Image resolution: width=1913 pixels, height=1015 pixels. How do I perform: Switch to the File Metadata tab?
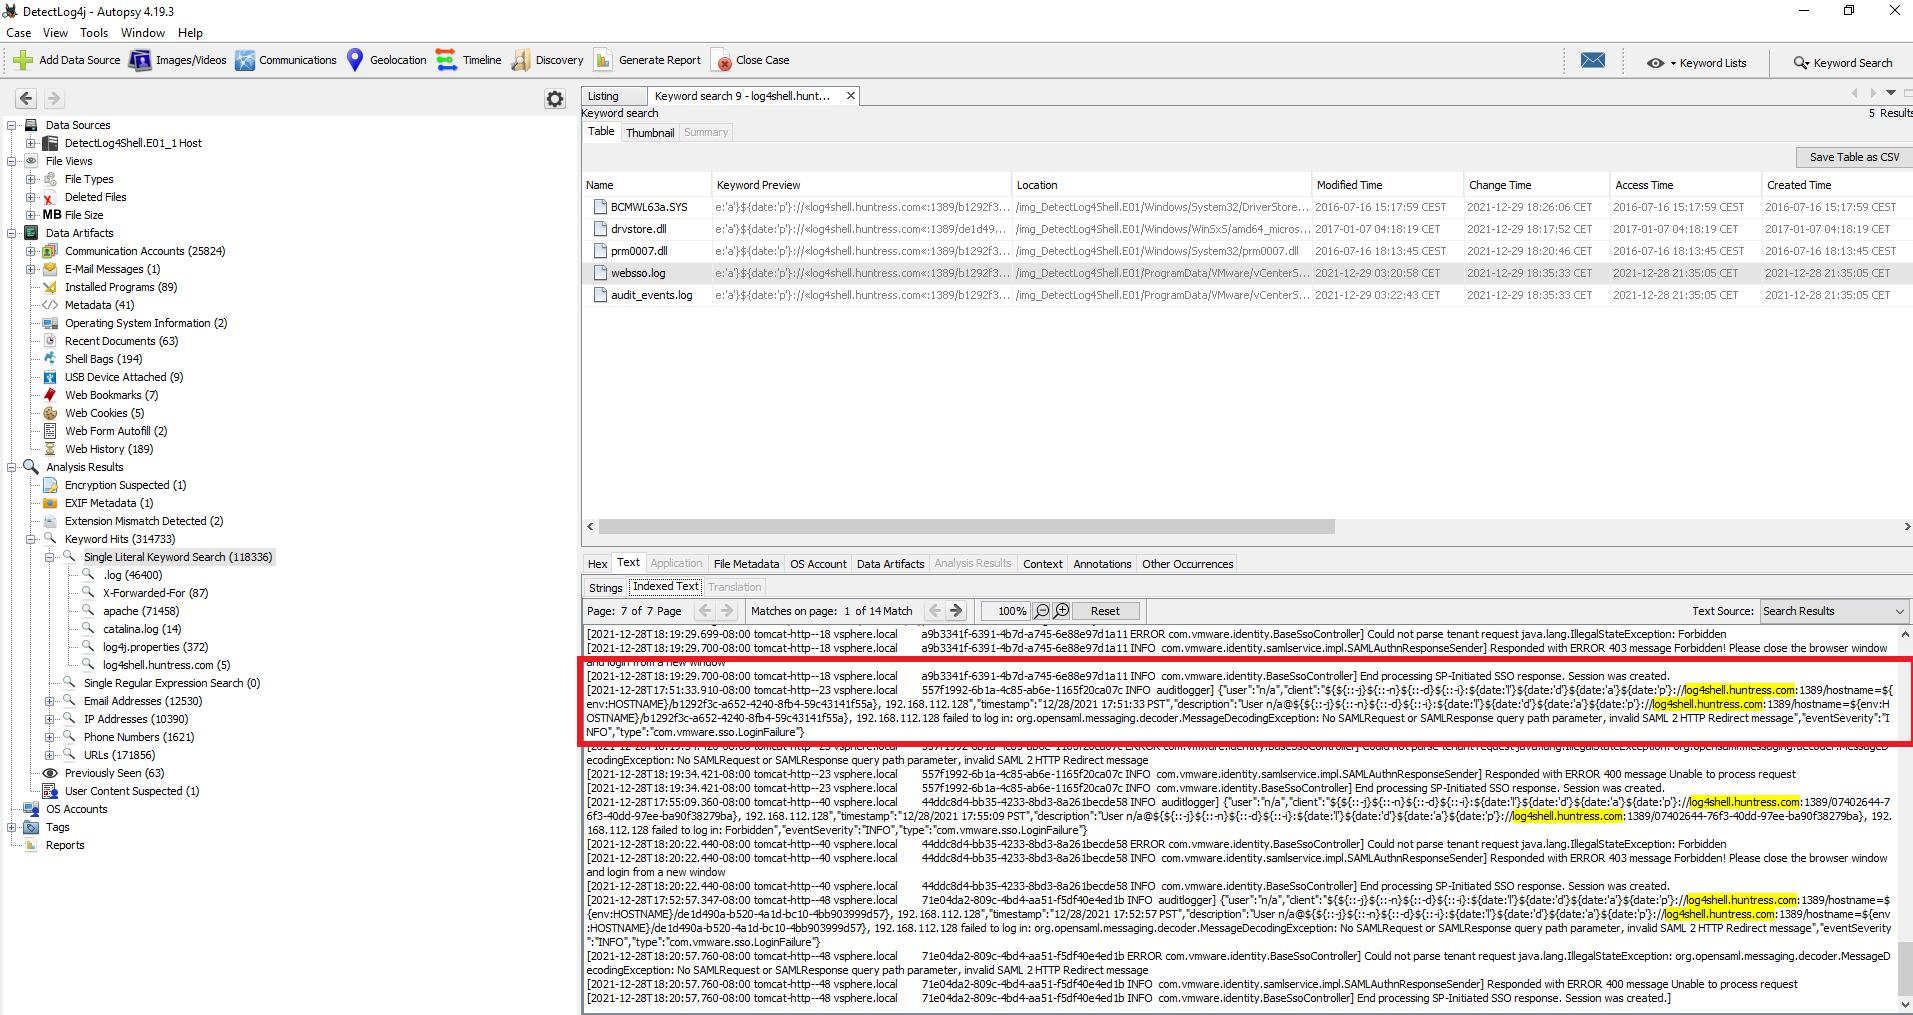point(746,564)
